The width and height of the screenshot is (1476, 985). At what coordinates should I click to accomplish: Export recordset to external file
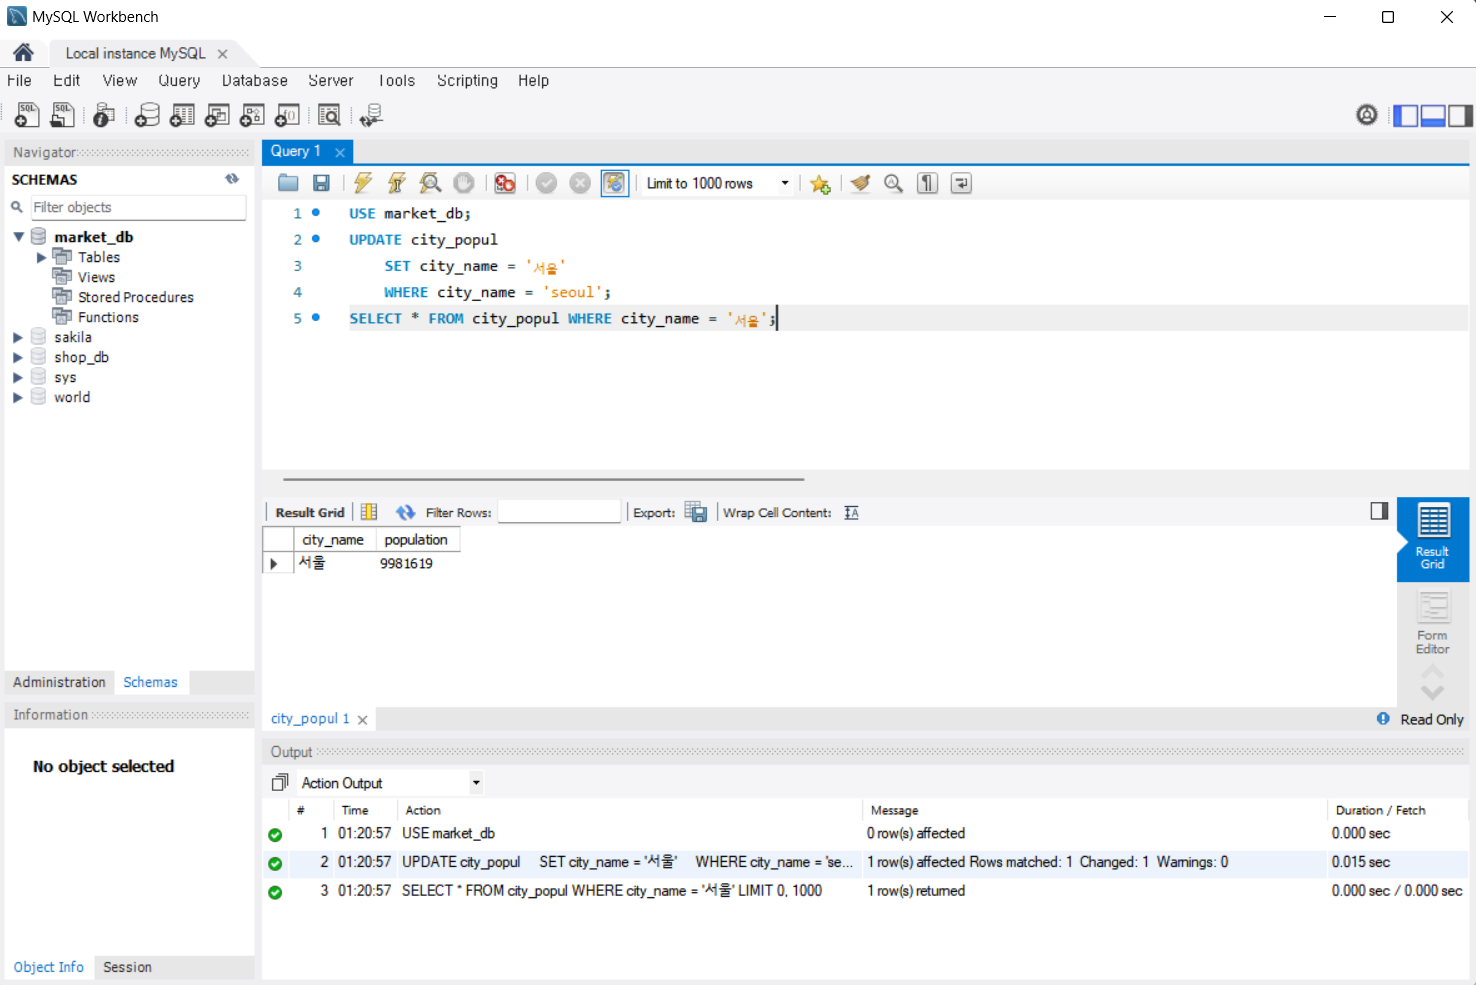click(696, 512)
